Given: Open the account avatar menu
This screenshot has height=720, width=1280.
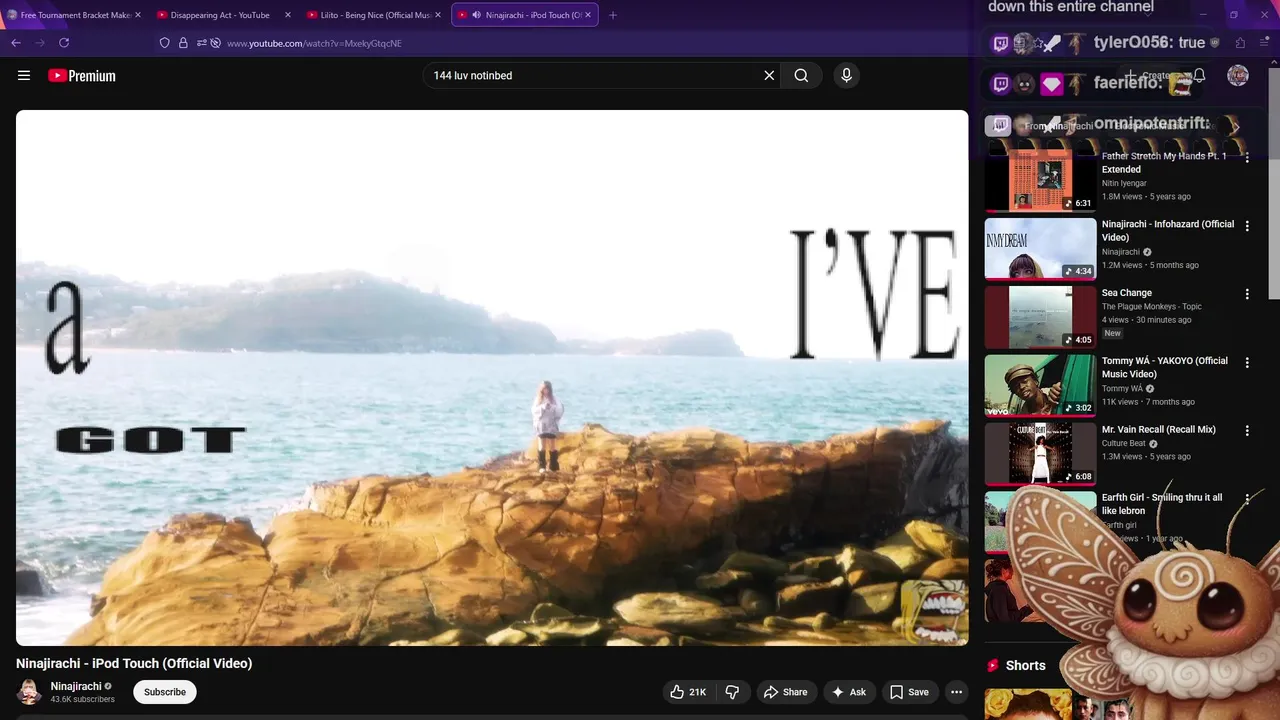Looking at the screenshot, I should tap(1238, 75).
